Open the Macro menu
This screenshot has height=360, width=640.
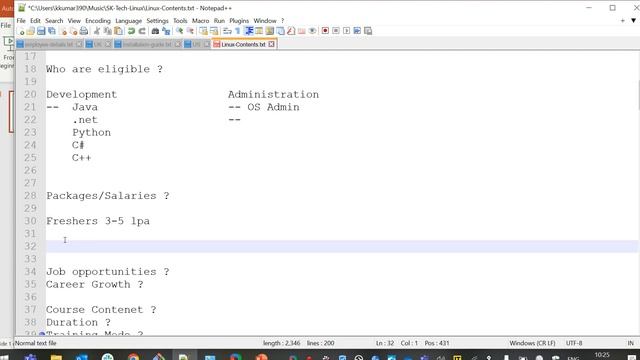click(200, 21)
